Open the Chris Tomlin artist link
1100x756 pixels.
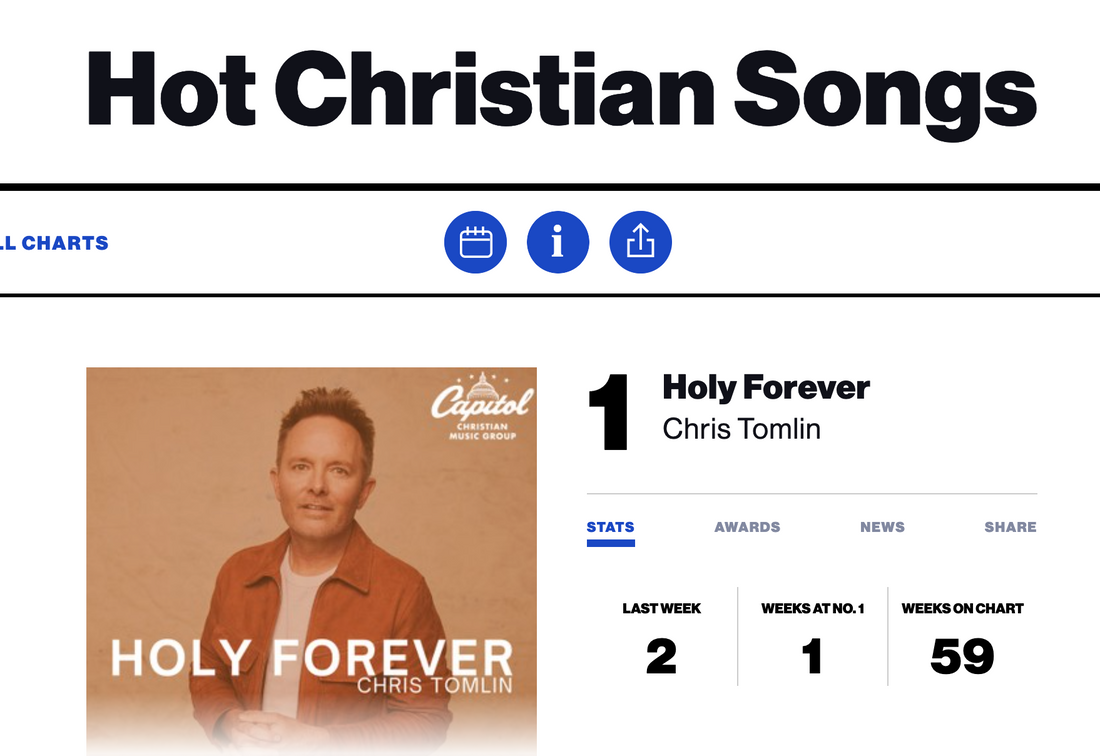[x=741, y=429]
